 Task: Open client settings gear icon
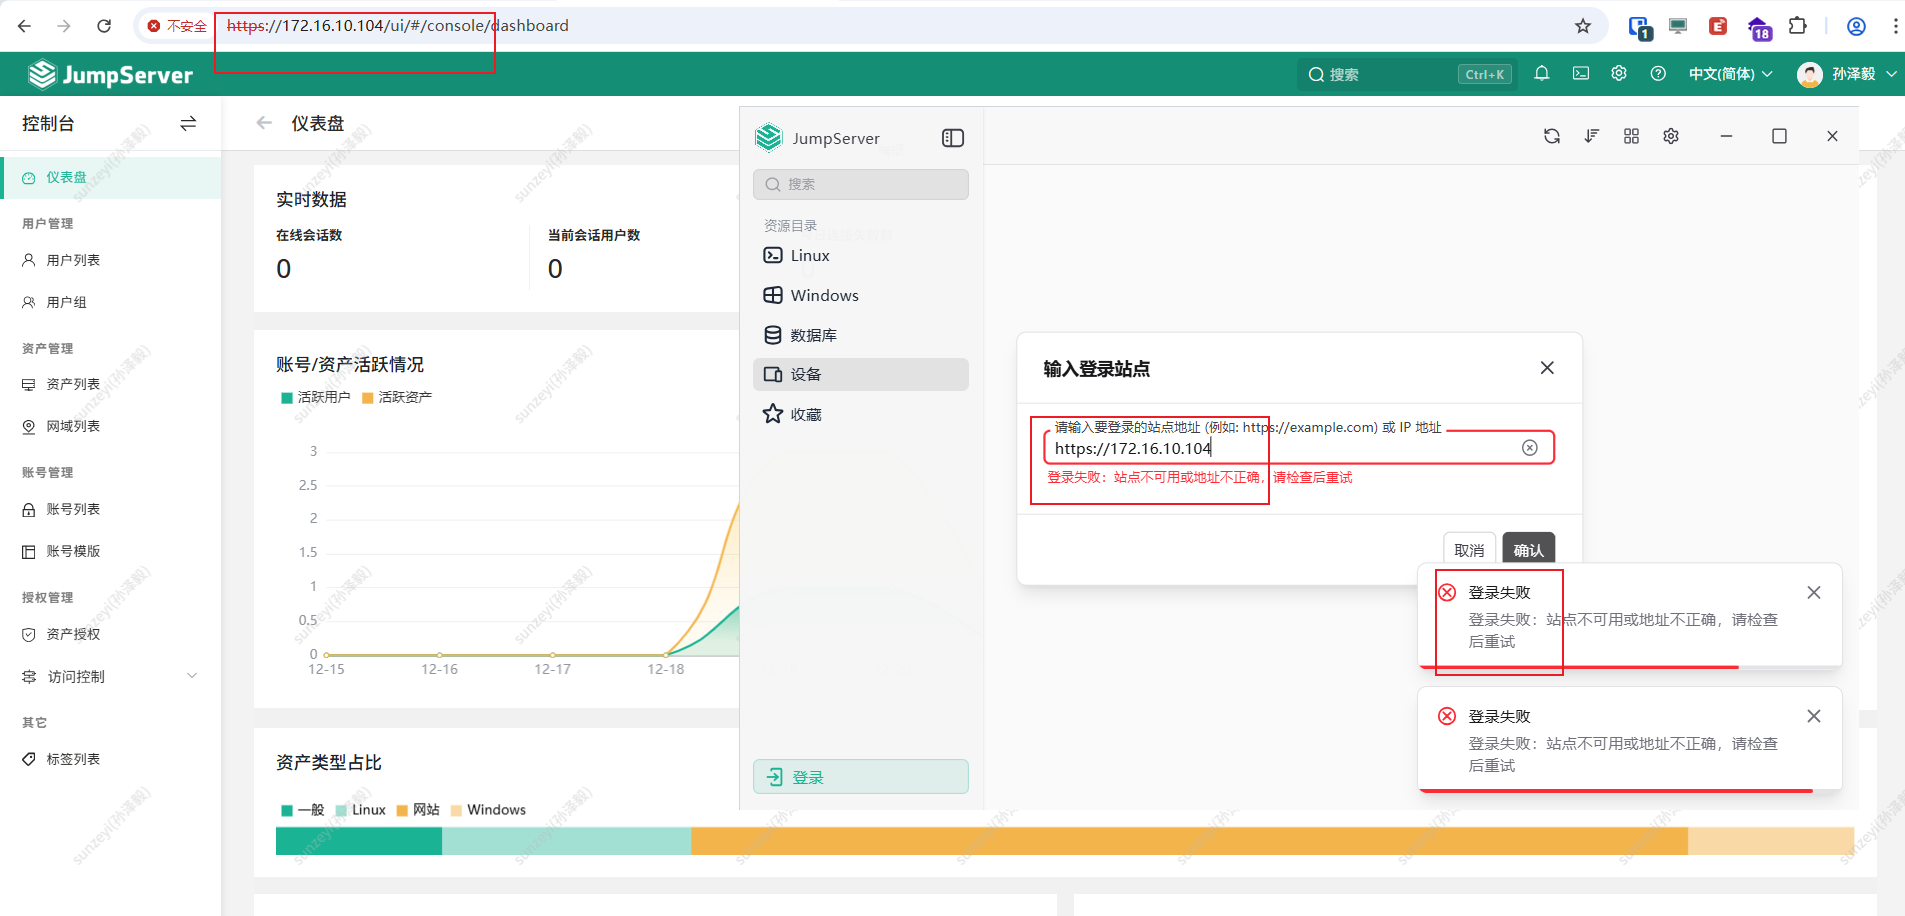click(x=1671, y=136)
